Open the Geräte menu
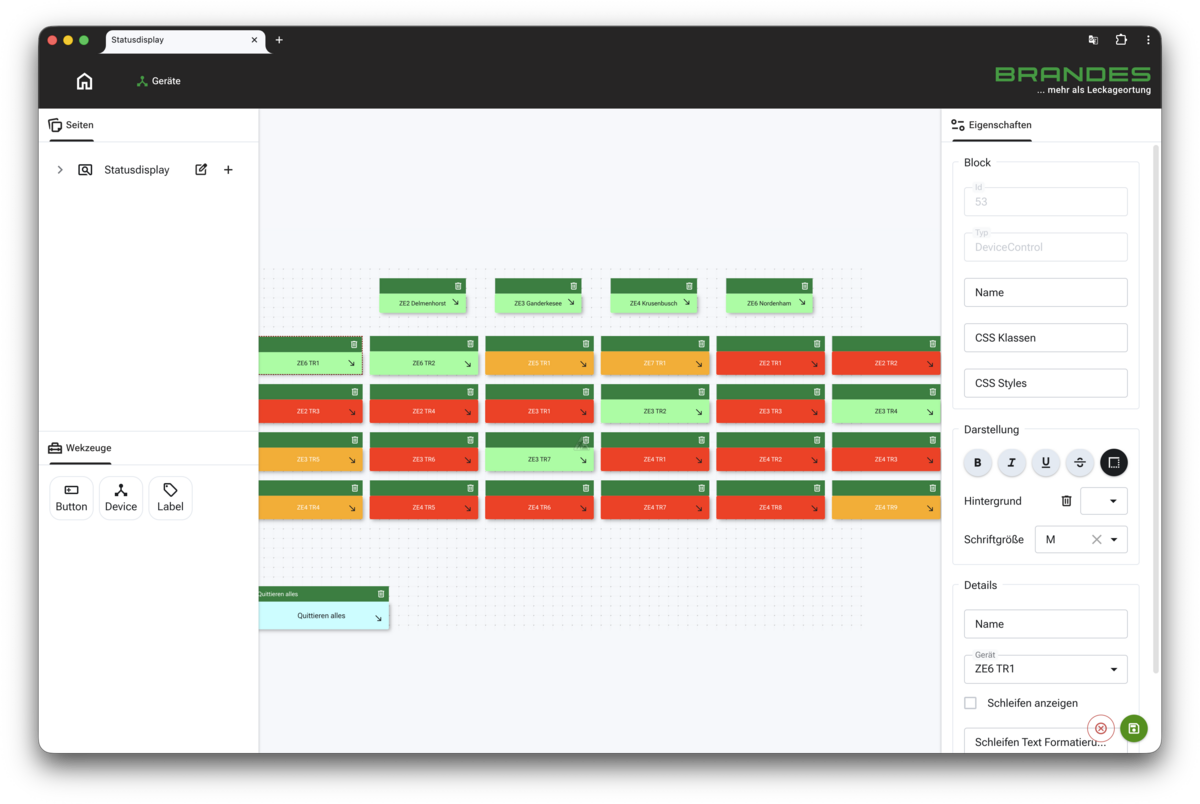The width and height of the screenshot is (1200, 804). [x=158, y=81]
